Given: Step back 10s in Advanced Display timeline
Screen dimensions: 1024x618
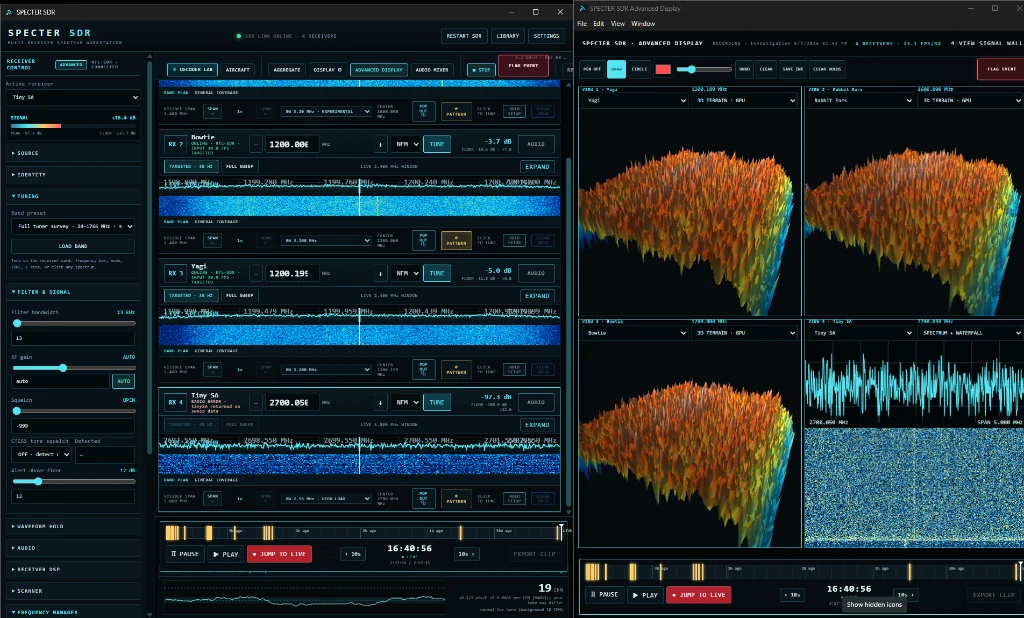Looking at the screenshot, I should tap(792, 595).
